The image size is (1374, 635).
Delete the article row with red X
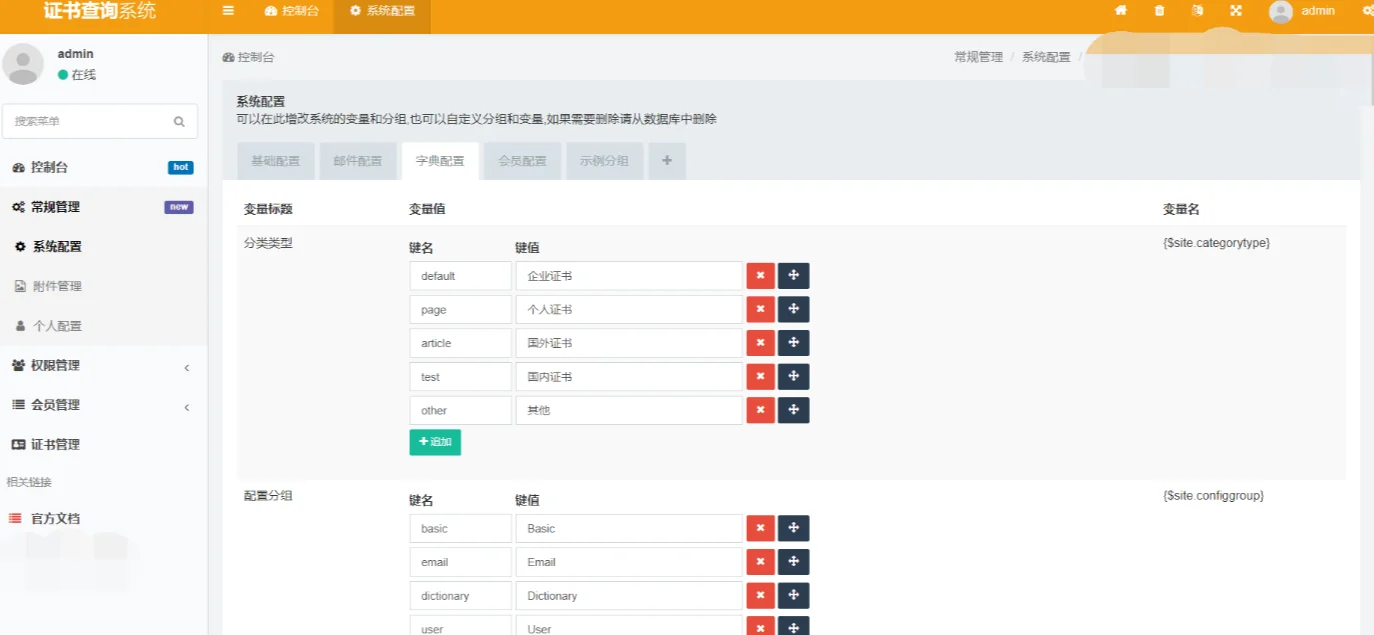click(760, 343)
